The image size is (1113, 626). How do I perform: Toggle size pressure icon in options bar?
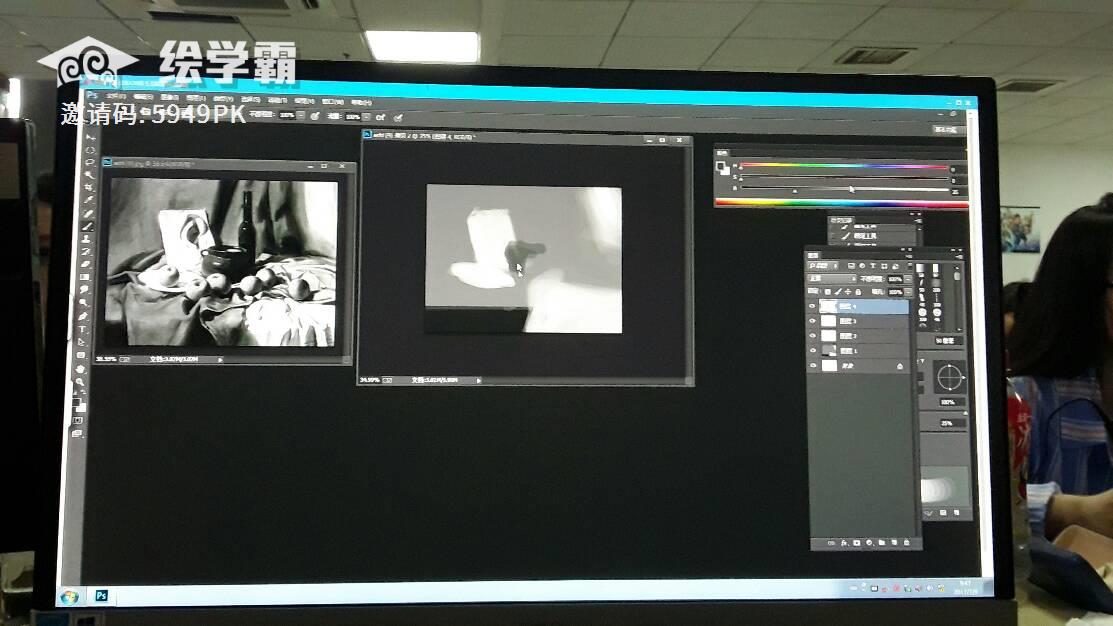click(x=398, y=118)
